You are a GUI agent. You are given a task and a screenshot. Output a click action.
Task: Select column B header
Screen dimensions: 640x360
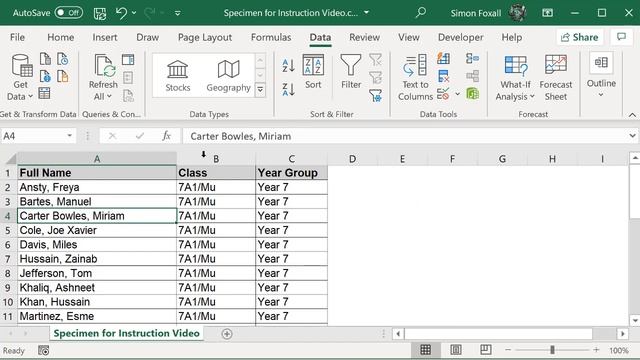pyautogui.click(x=216, y=158)
